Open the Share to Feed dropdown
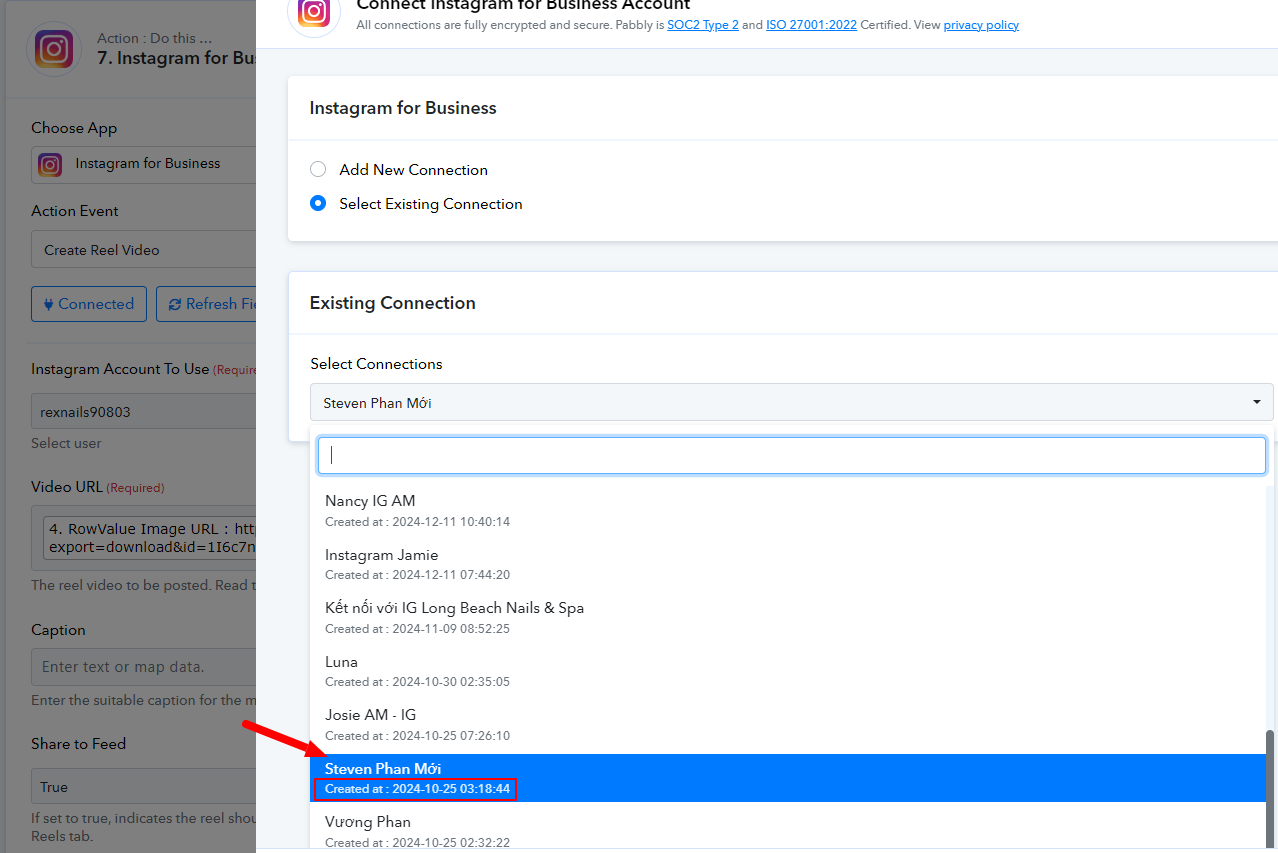 [x=144, y=787]
